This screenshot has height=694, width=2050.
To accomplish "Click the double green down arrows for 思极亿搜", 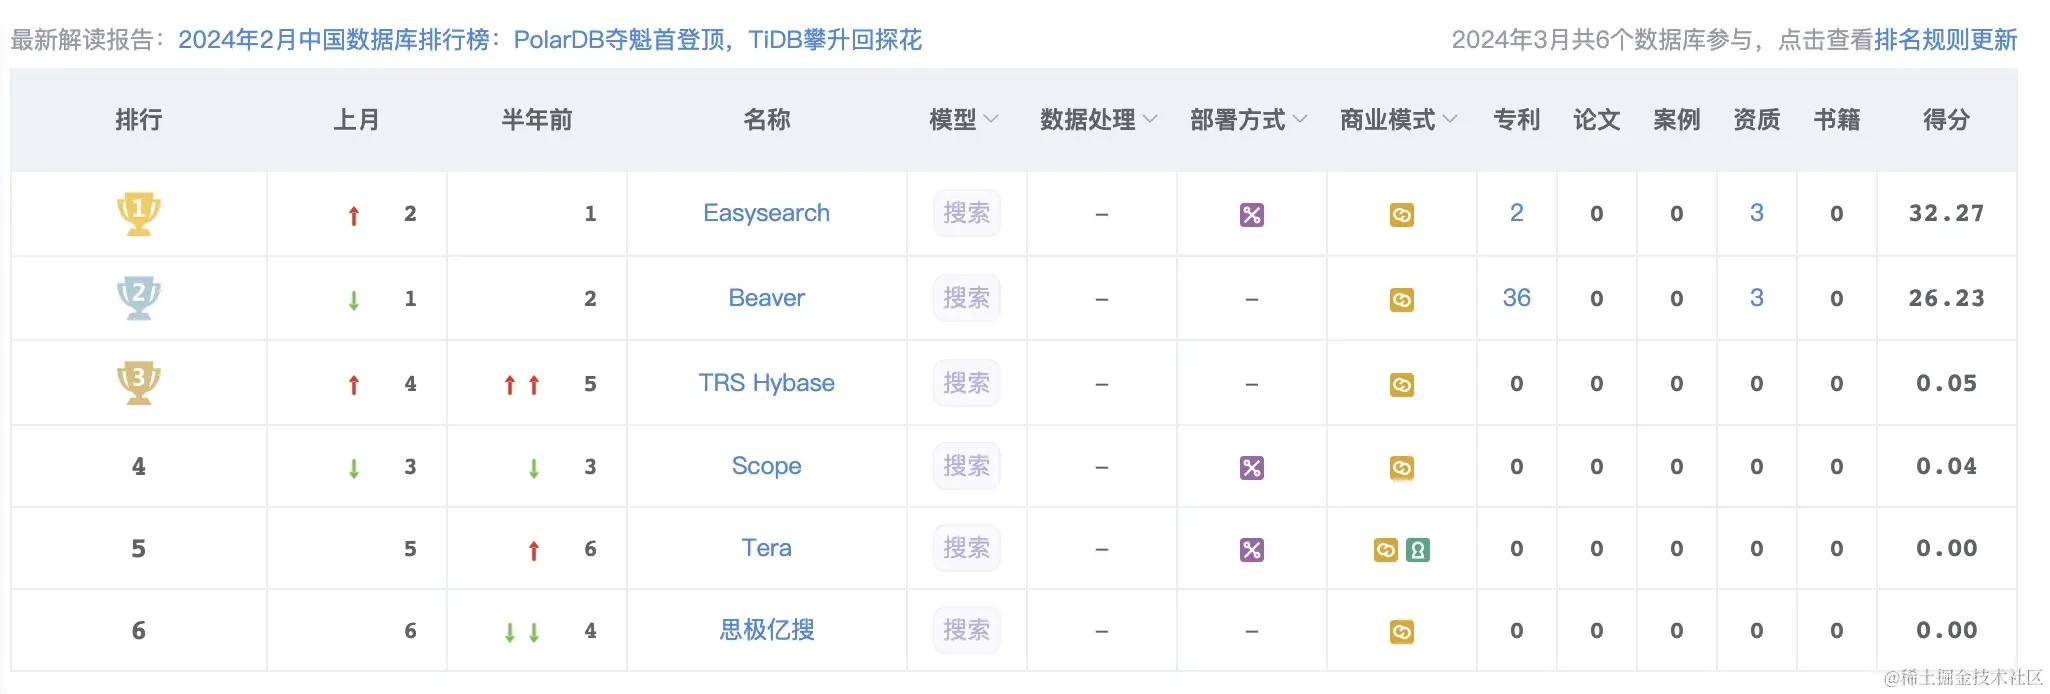I will pos(522,632).
